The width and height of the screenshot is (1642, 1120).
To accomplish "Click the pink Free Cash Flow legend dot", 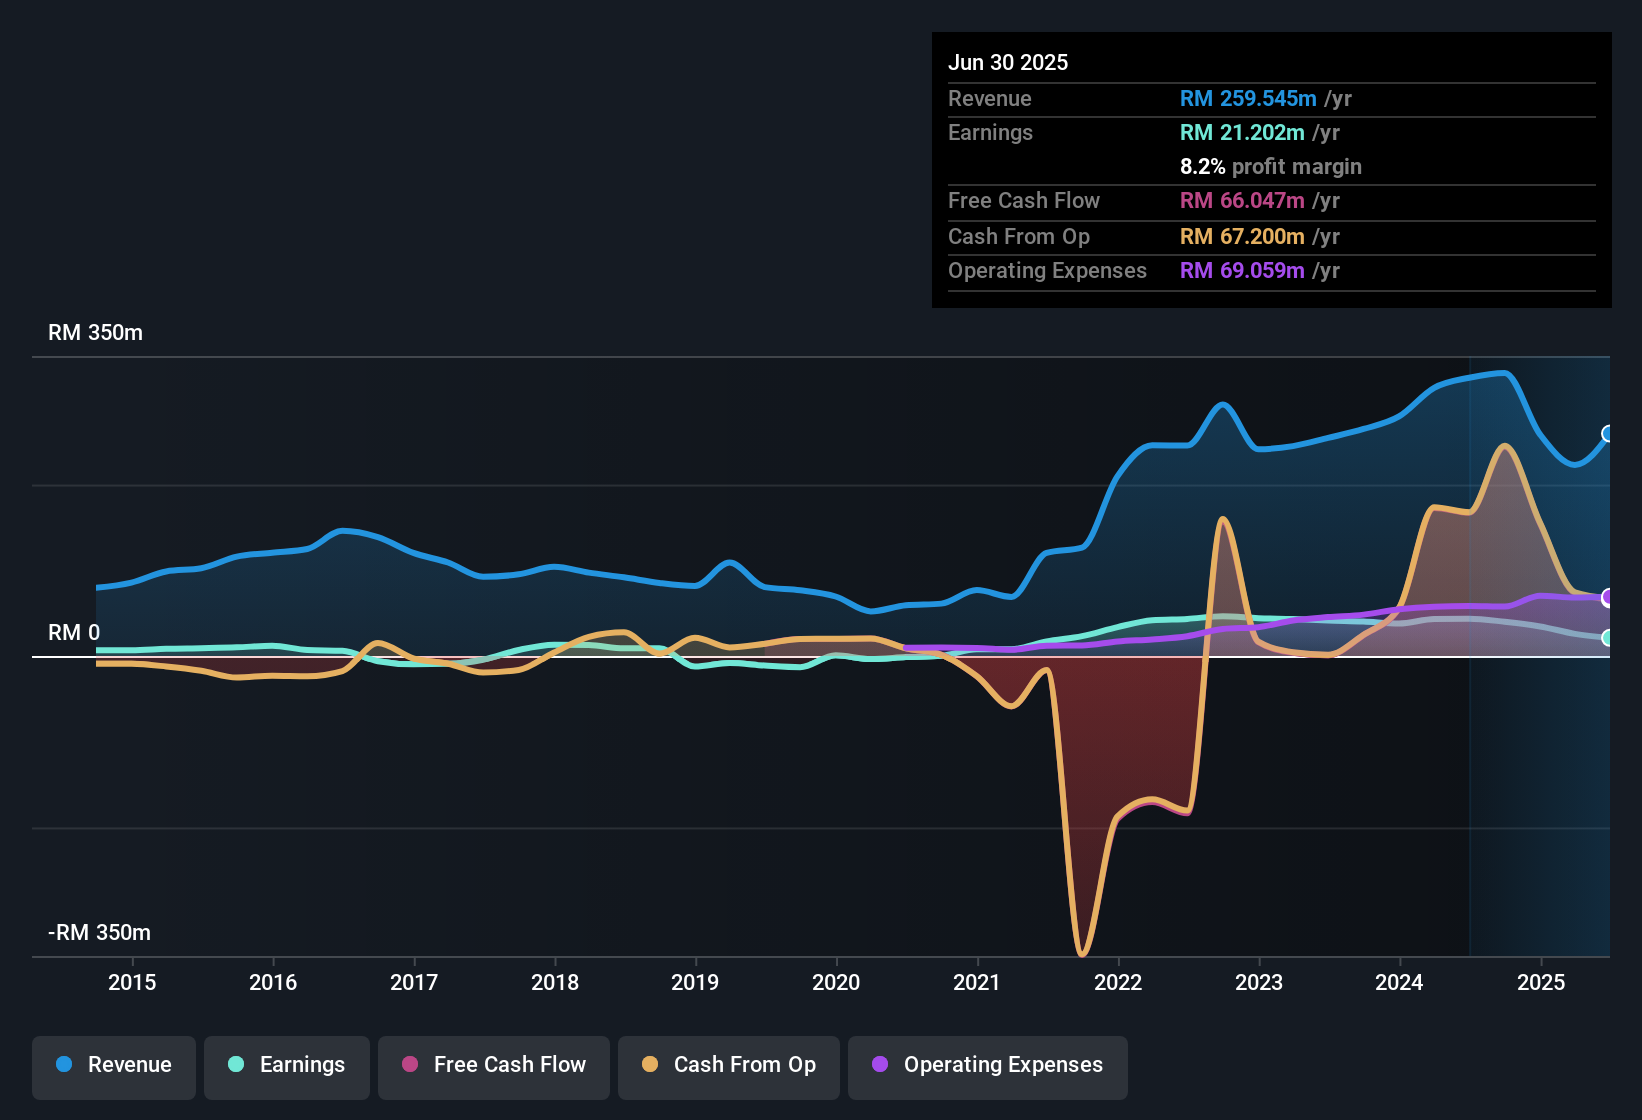I will pos(409,1065).
